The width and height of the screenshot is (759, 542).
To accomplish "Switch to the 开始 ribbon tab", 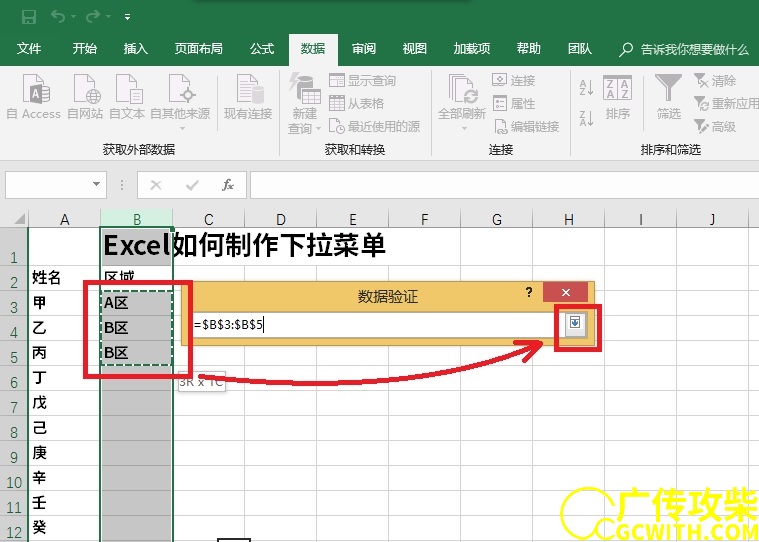I will (84, 48).
